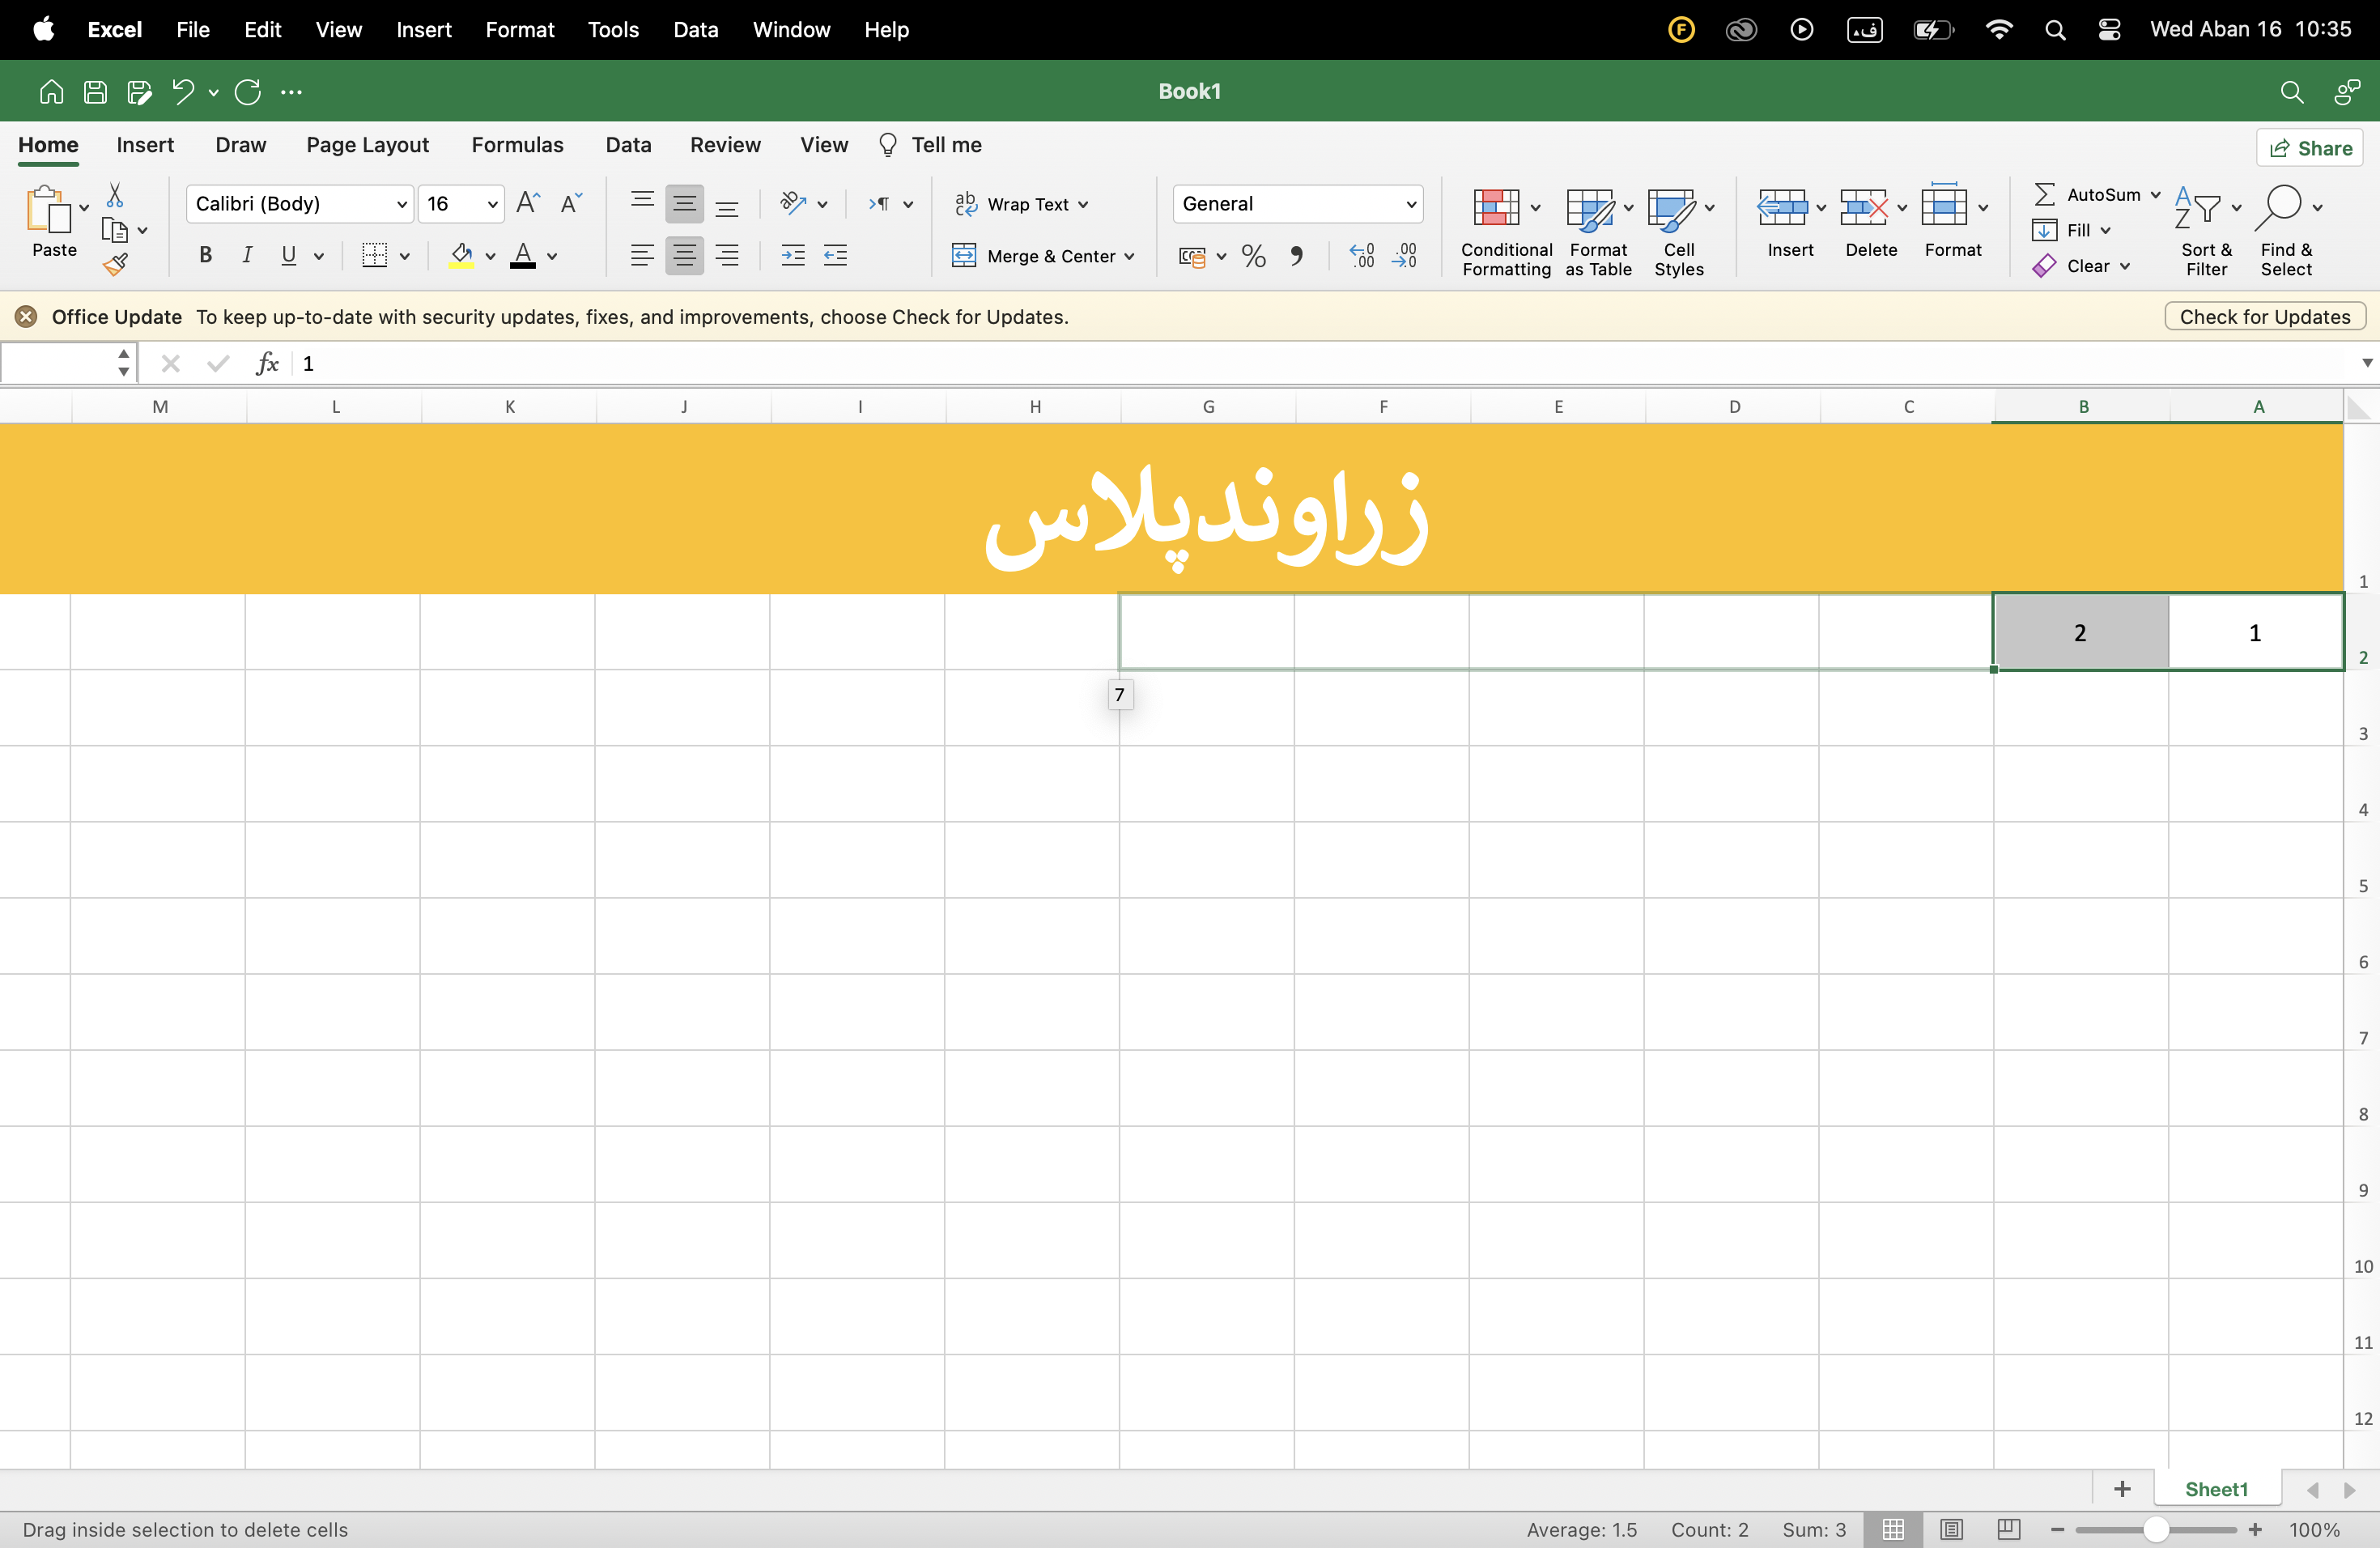Open Conditional Formatting
Image resolution: width=2380 pixels, height=1548 pixels.
(x=1506, y=233)
